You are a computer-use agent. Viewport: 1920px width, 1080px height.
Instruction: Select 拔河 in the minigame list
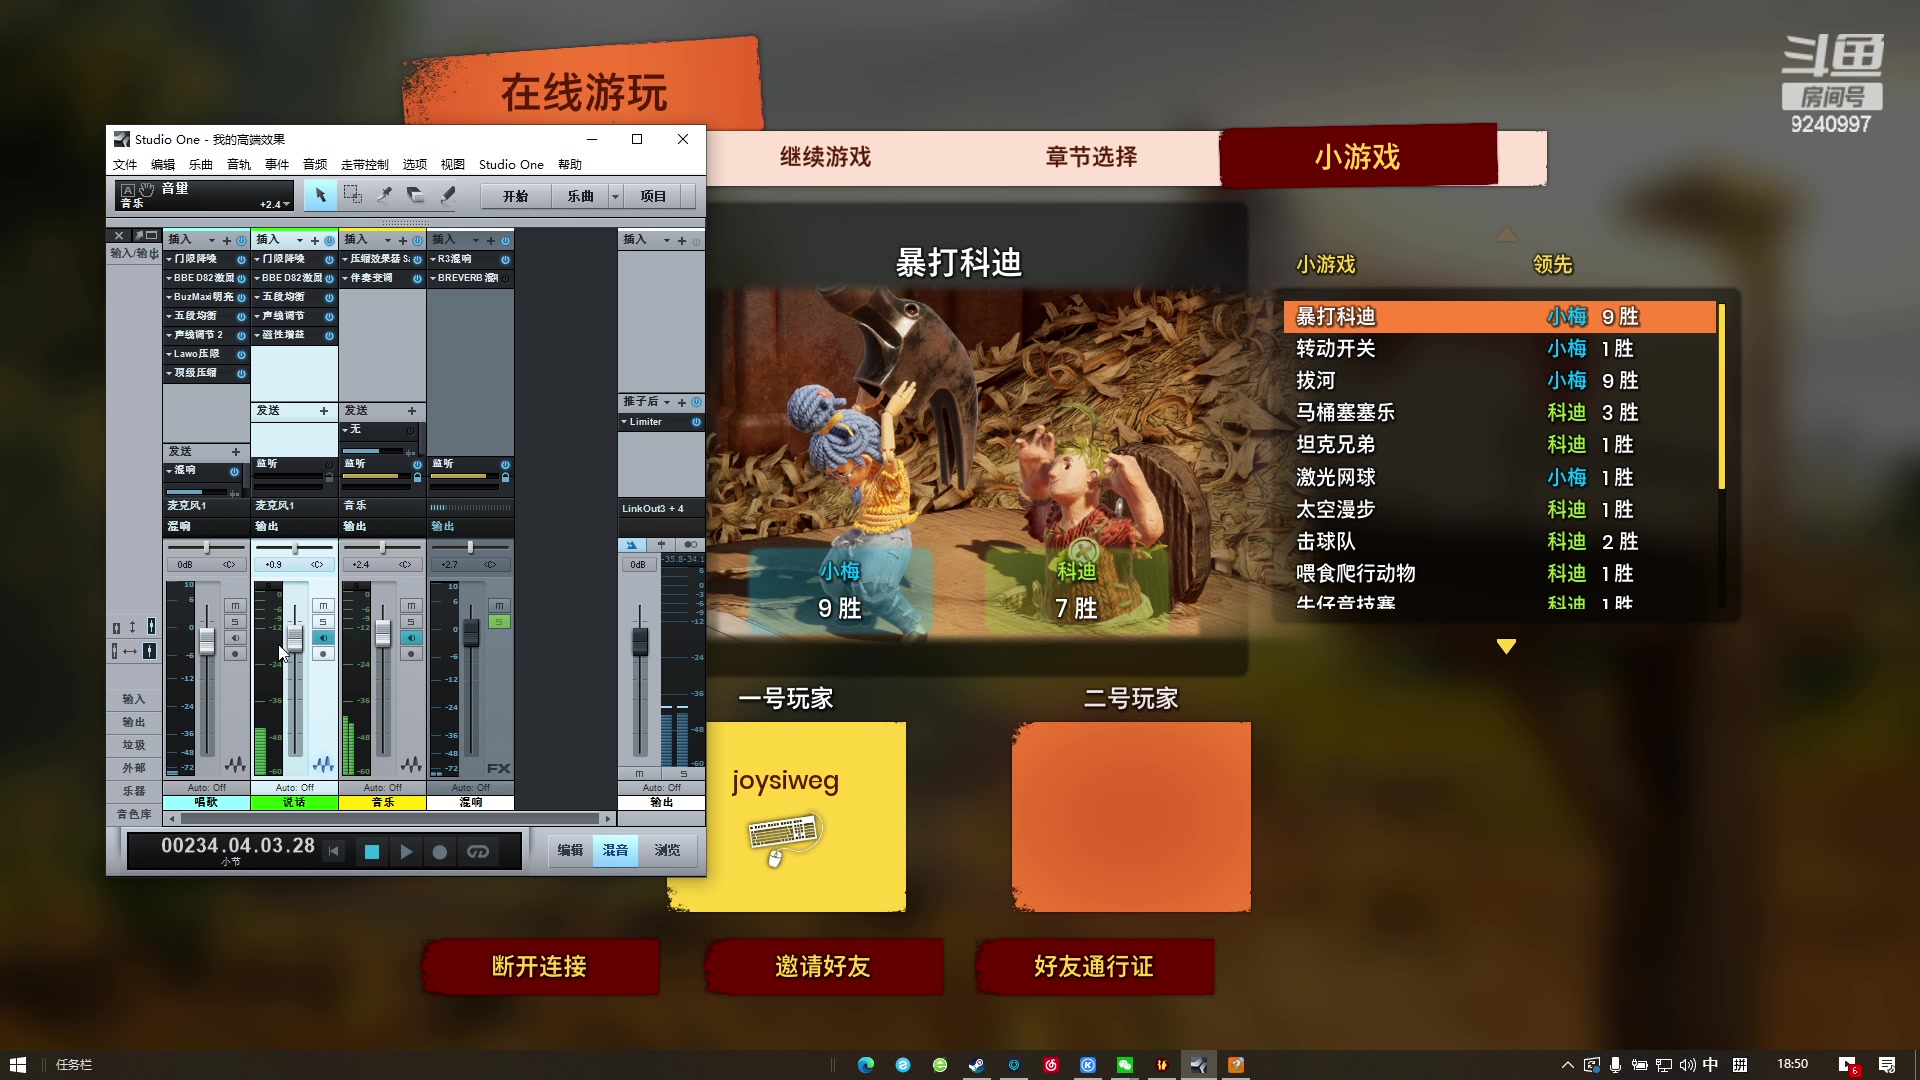[1500, 380]
